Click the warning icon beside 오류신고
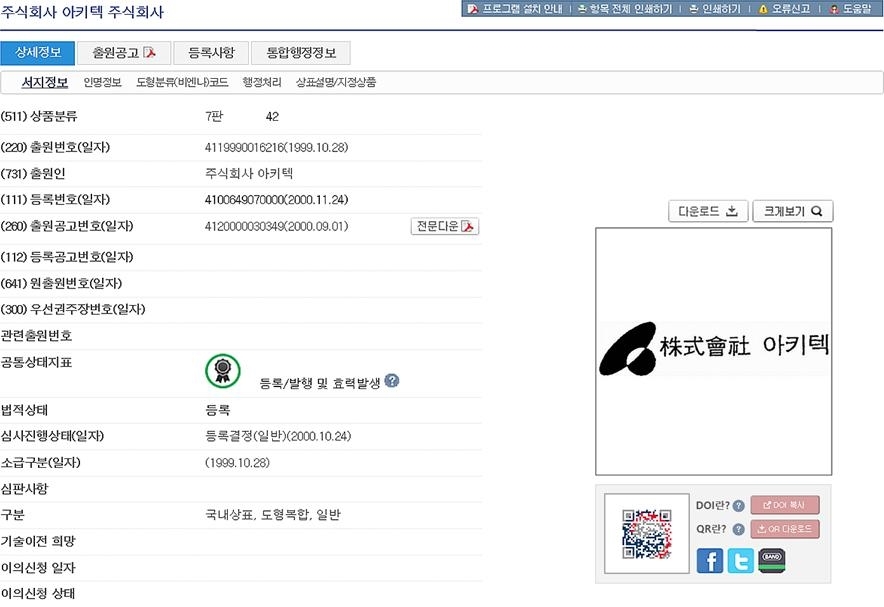This screenshot has height=607, width=884. point(763,9)
